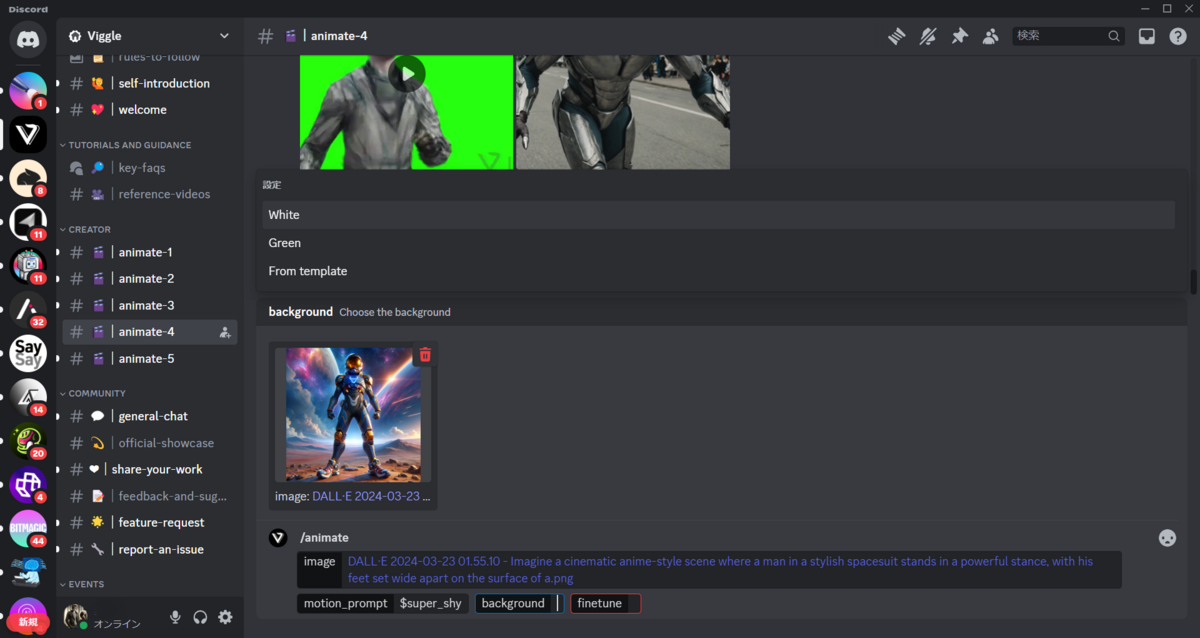Open the self-introduction channel
Image resolution: width=1200 pixels, height=638 pixels.
point(150,83)
